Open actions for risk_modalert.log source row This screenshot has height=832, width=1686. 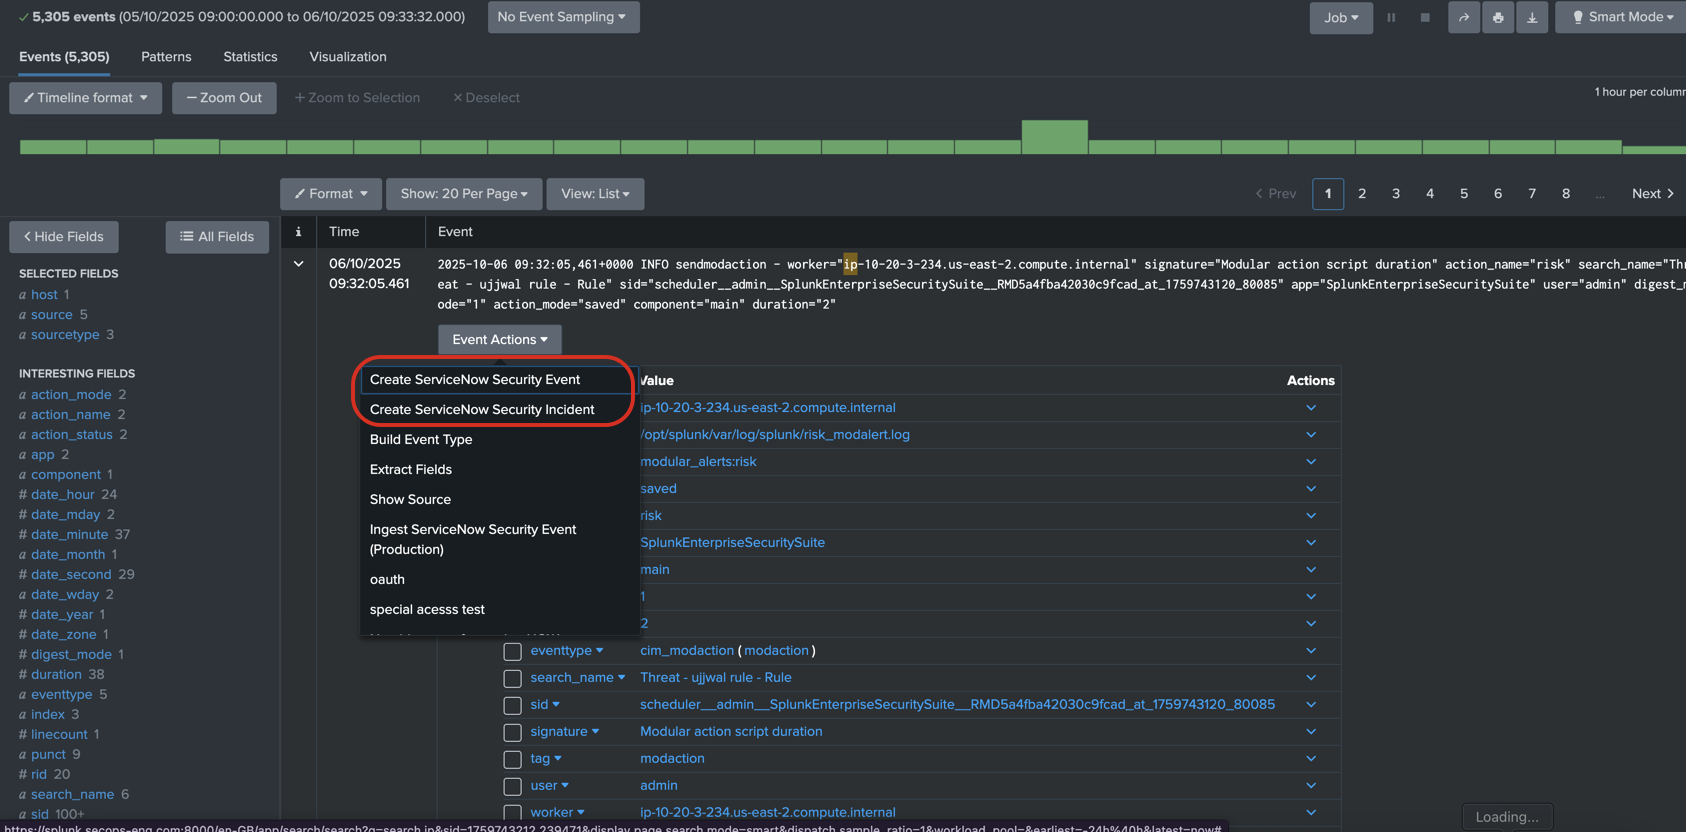click(x=1311, y=435)
